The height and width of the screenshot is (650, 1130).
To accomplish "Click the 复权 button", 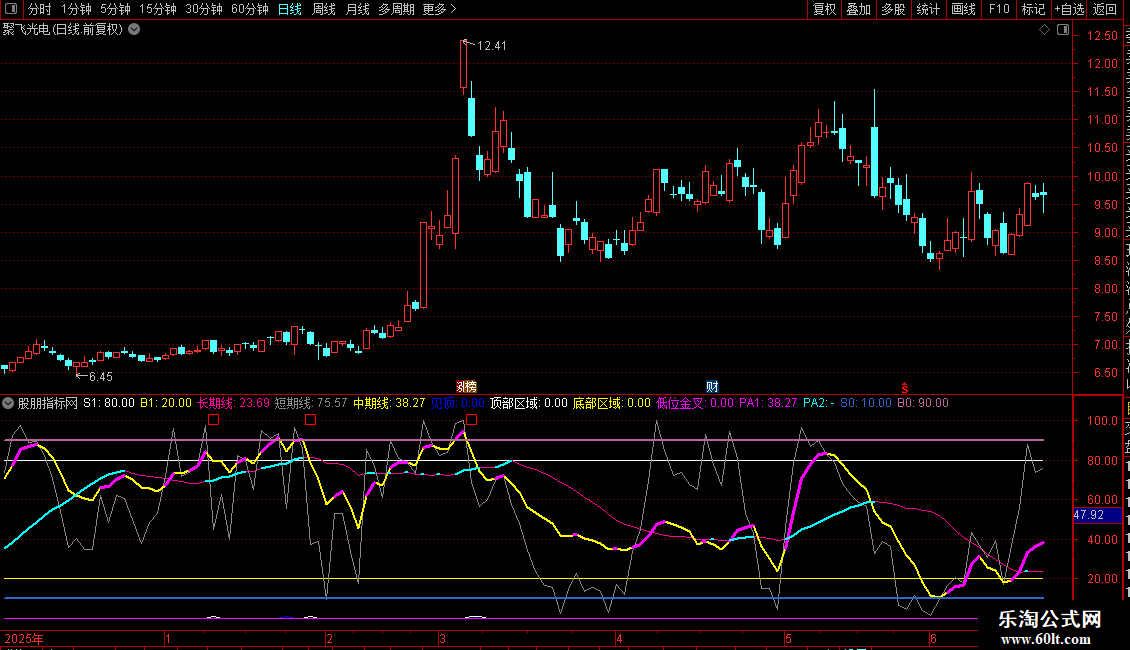I will coord(824,9).
